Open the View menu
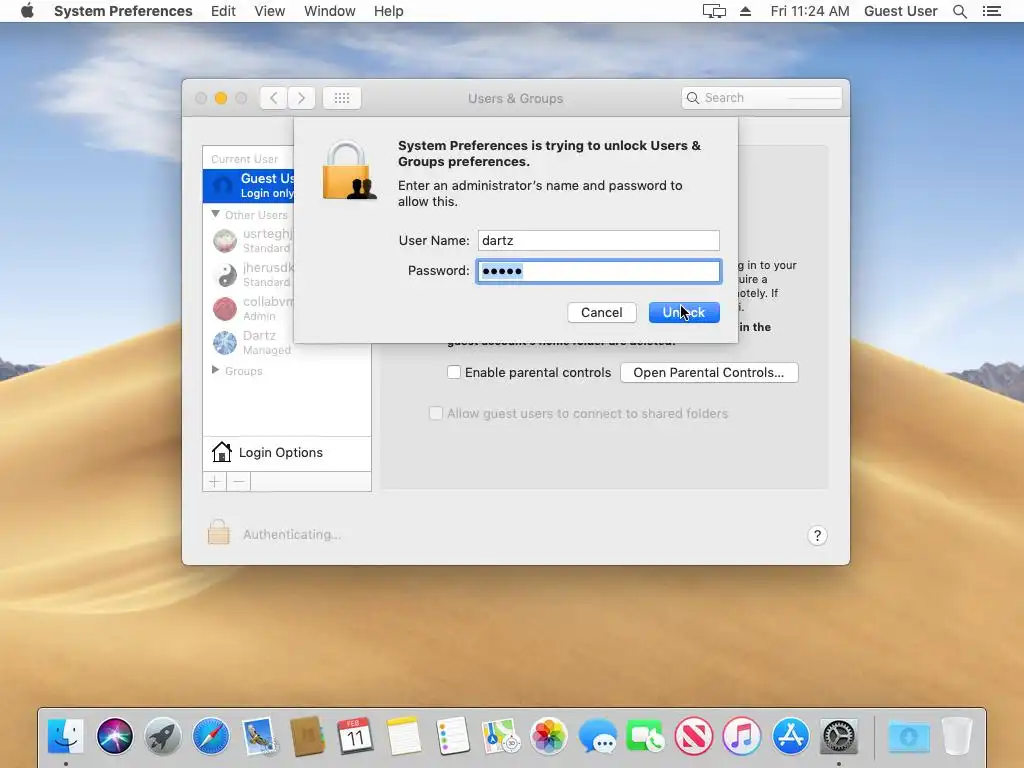Screen dimensions: 1024x768 (x=269, y=11)
